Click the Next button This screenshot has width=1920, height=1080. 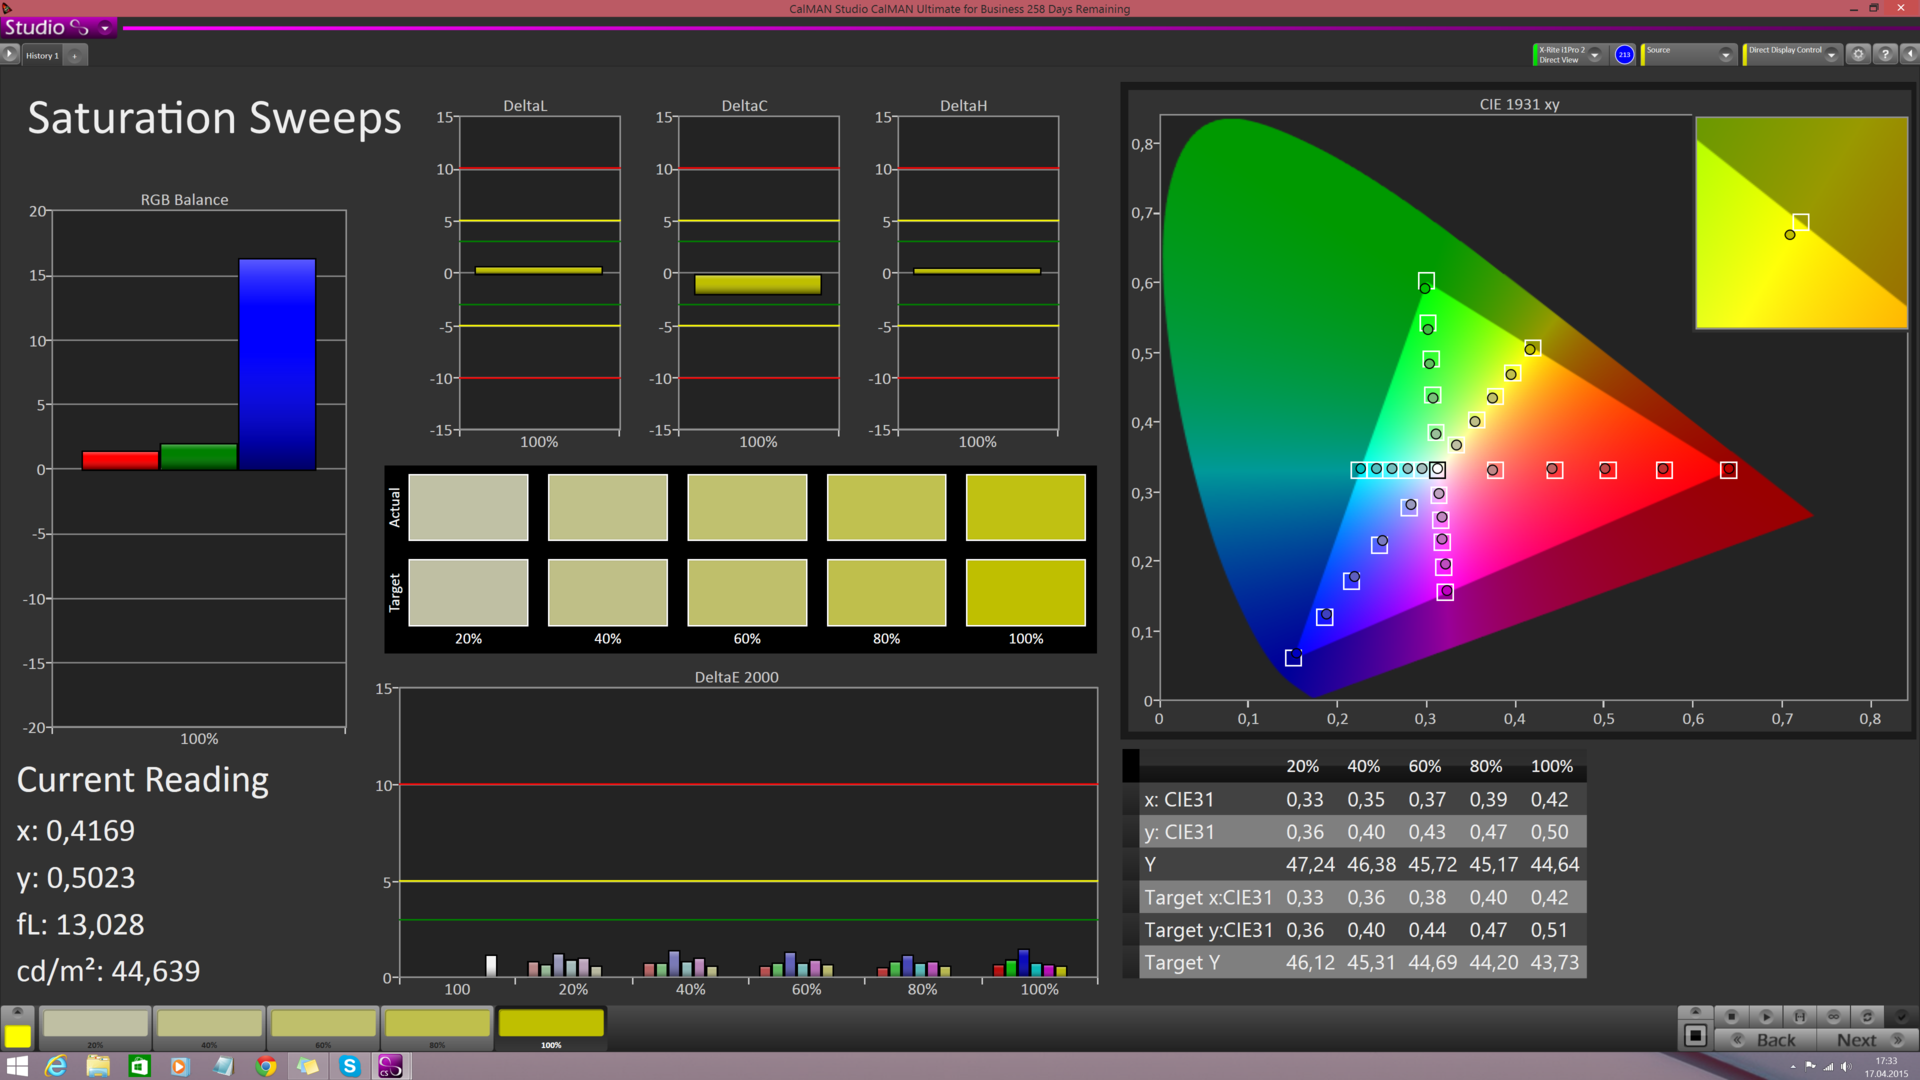coord(1867,1040)
